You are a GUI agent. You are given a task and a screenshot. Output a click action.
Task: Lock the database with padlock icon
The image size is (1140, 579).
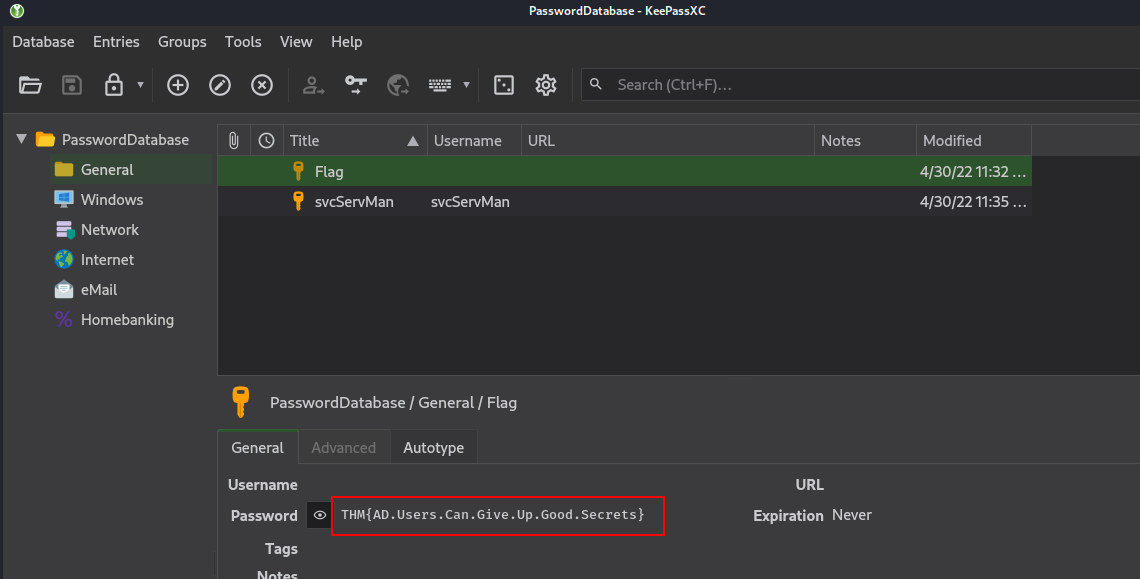[113, 85]
